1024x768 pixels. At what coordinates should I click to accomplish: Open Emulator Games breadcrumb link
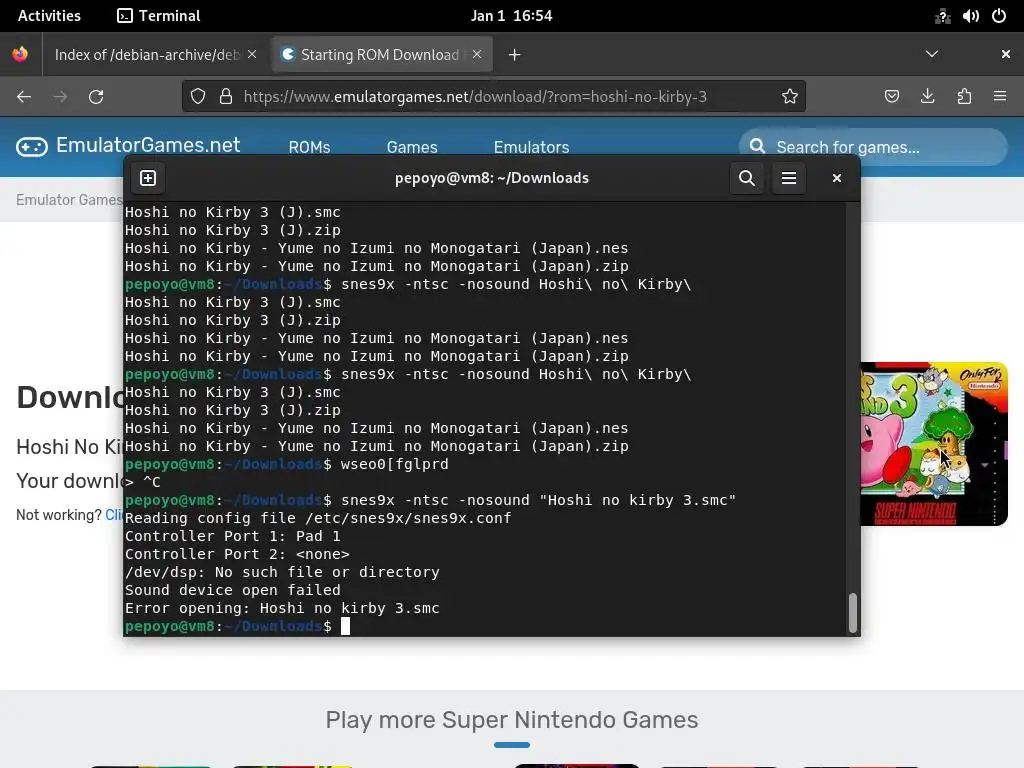(69, 200)
